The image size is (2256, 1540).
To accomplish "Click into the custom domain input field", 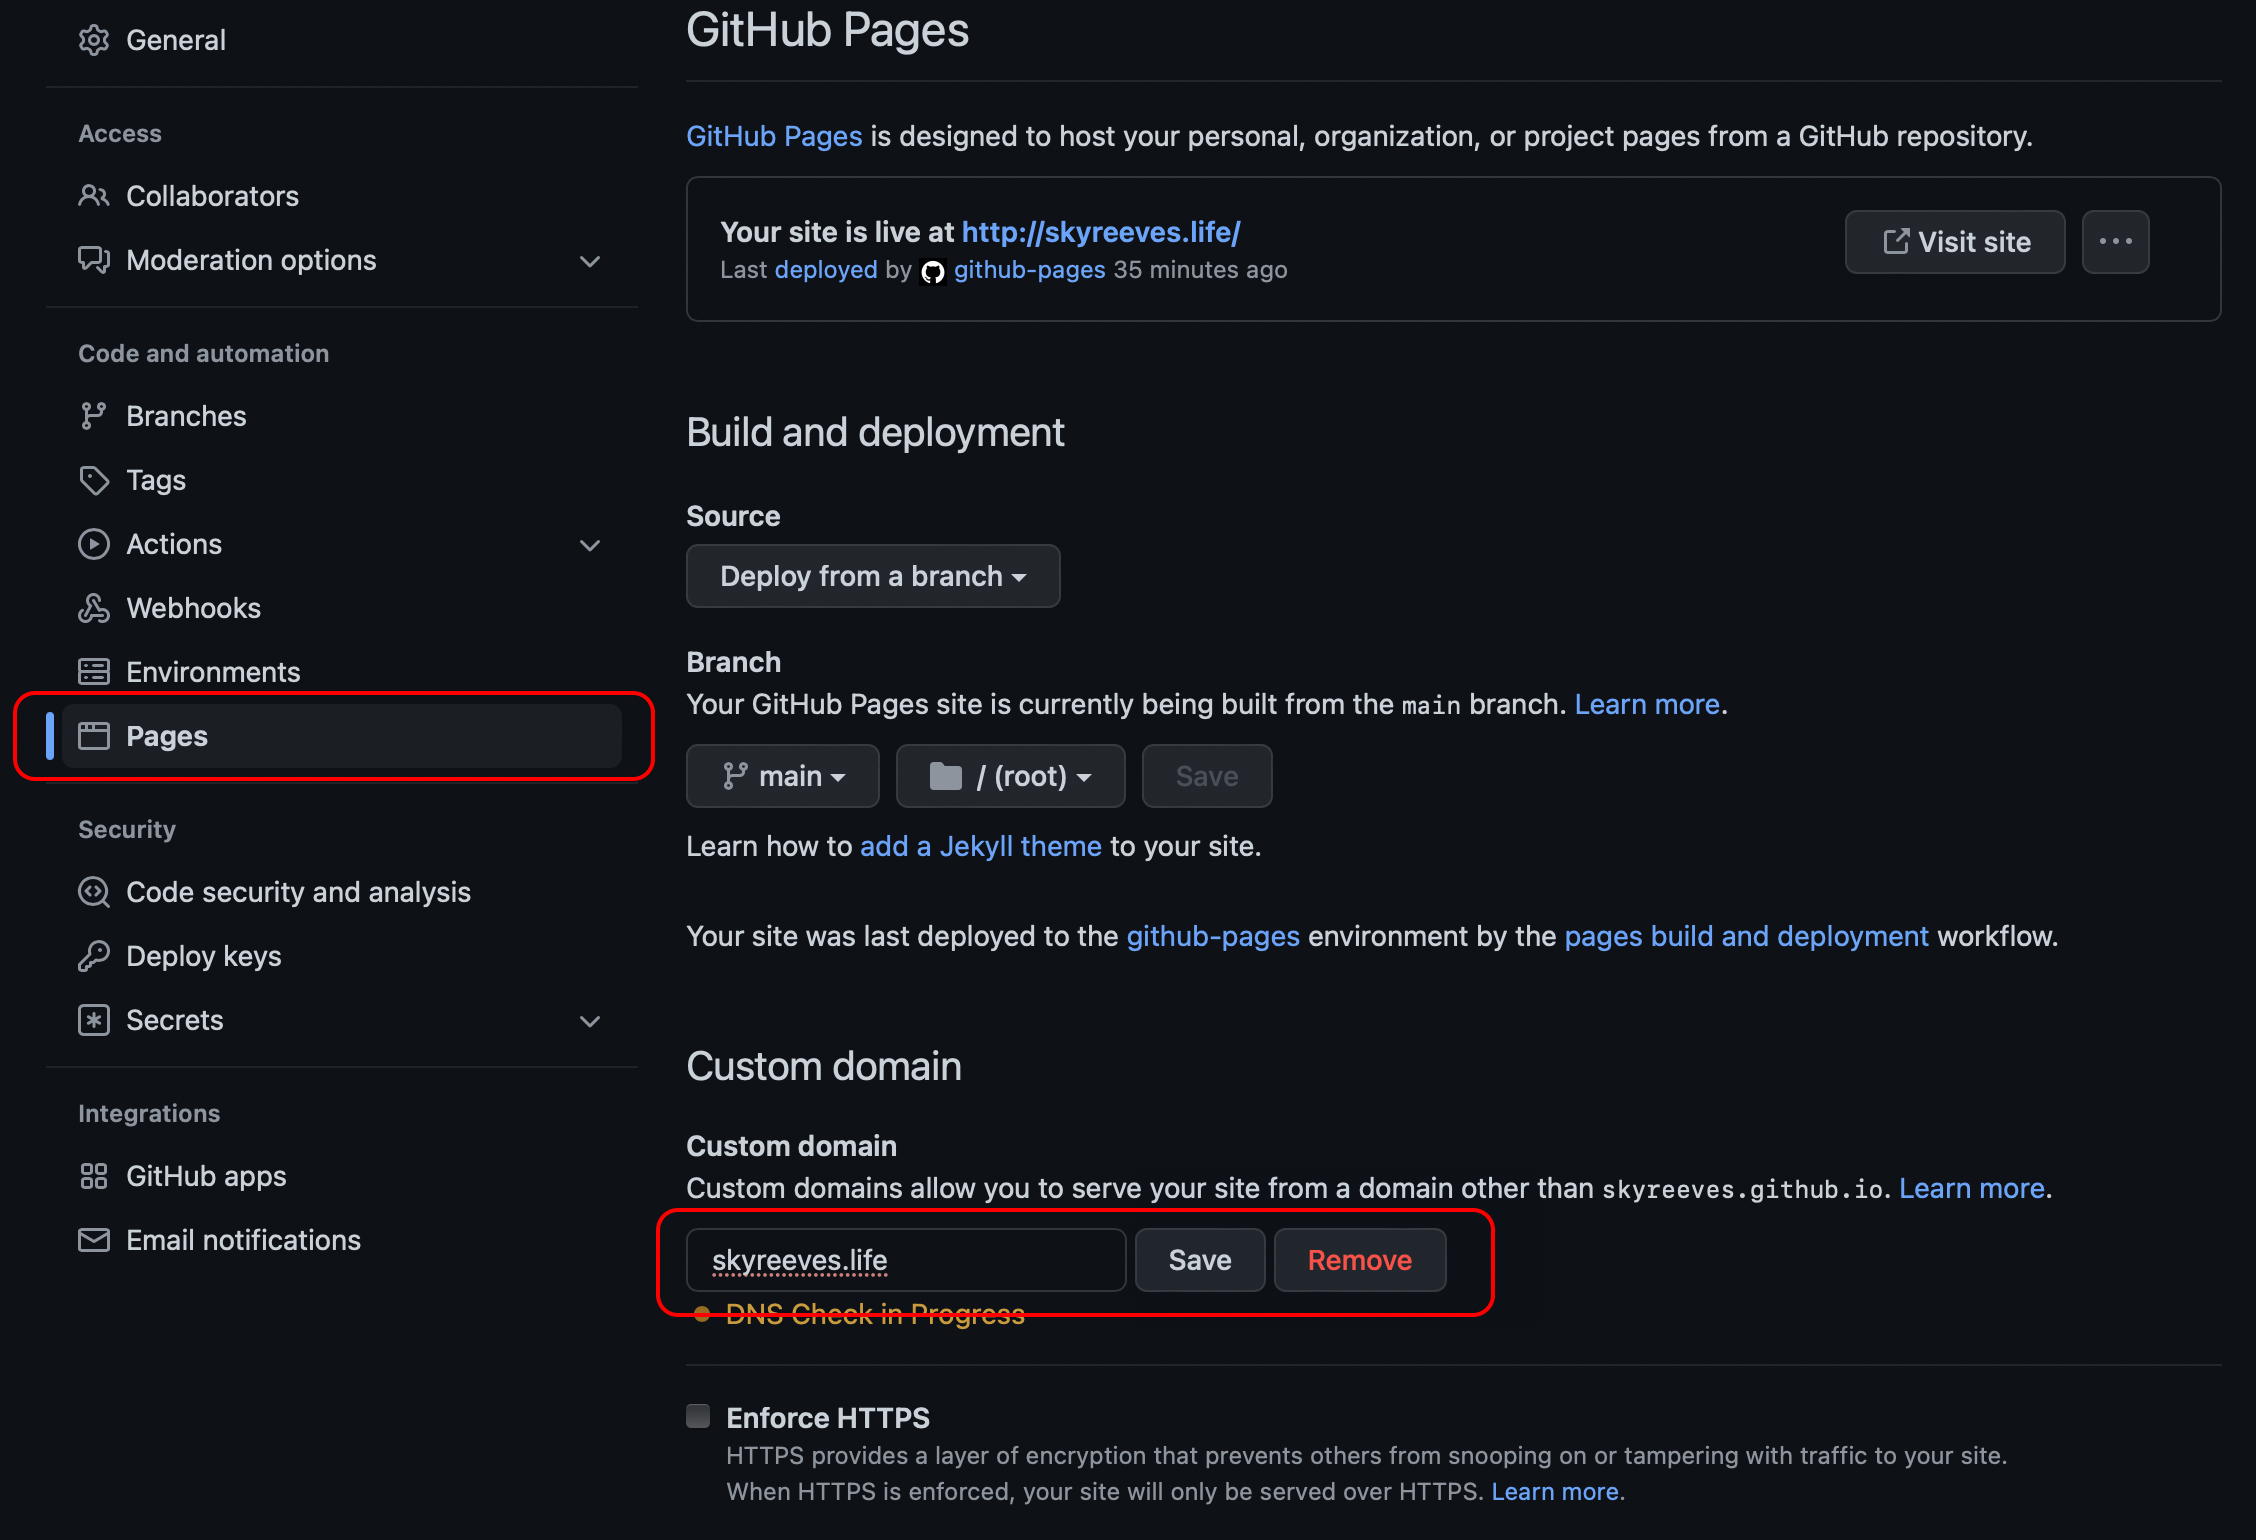I will point(906,1260).
